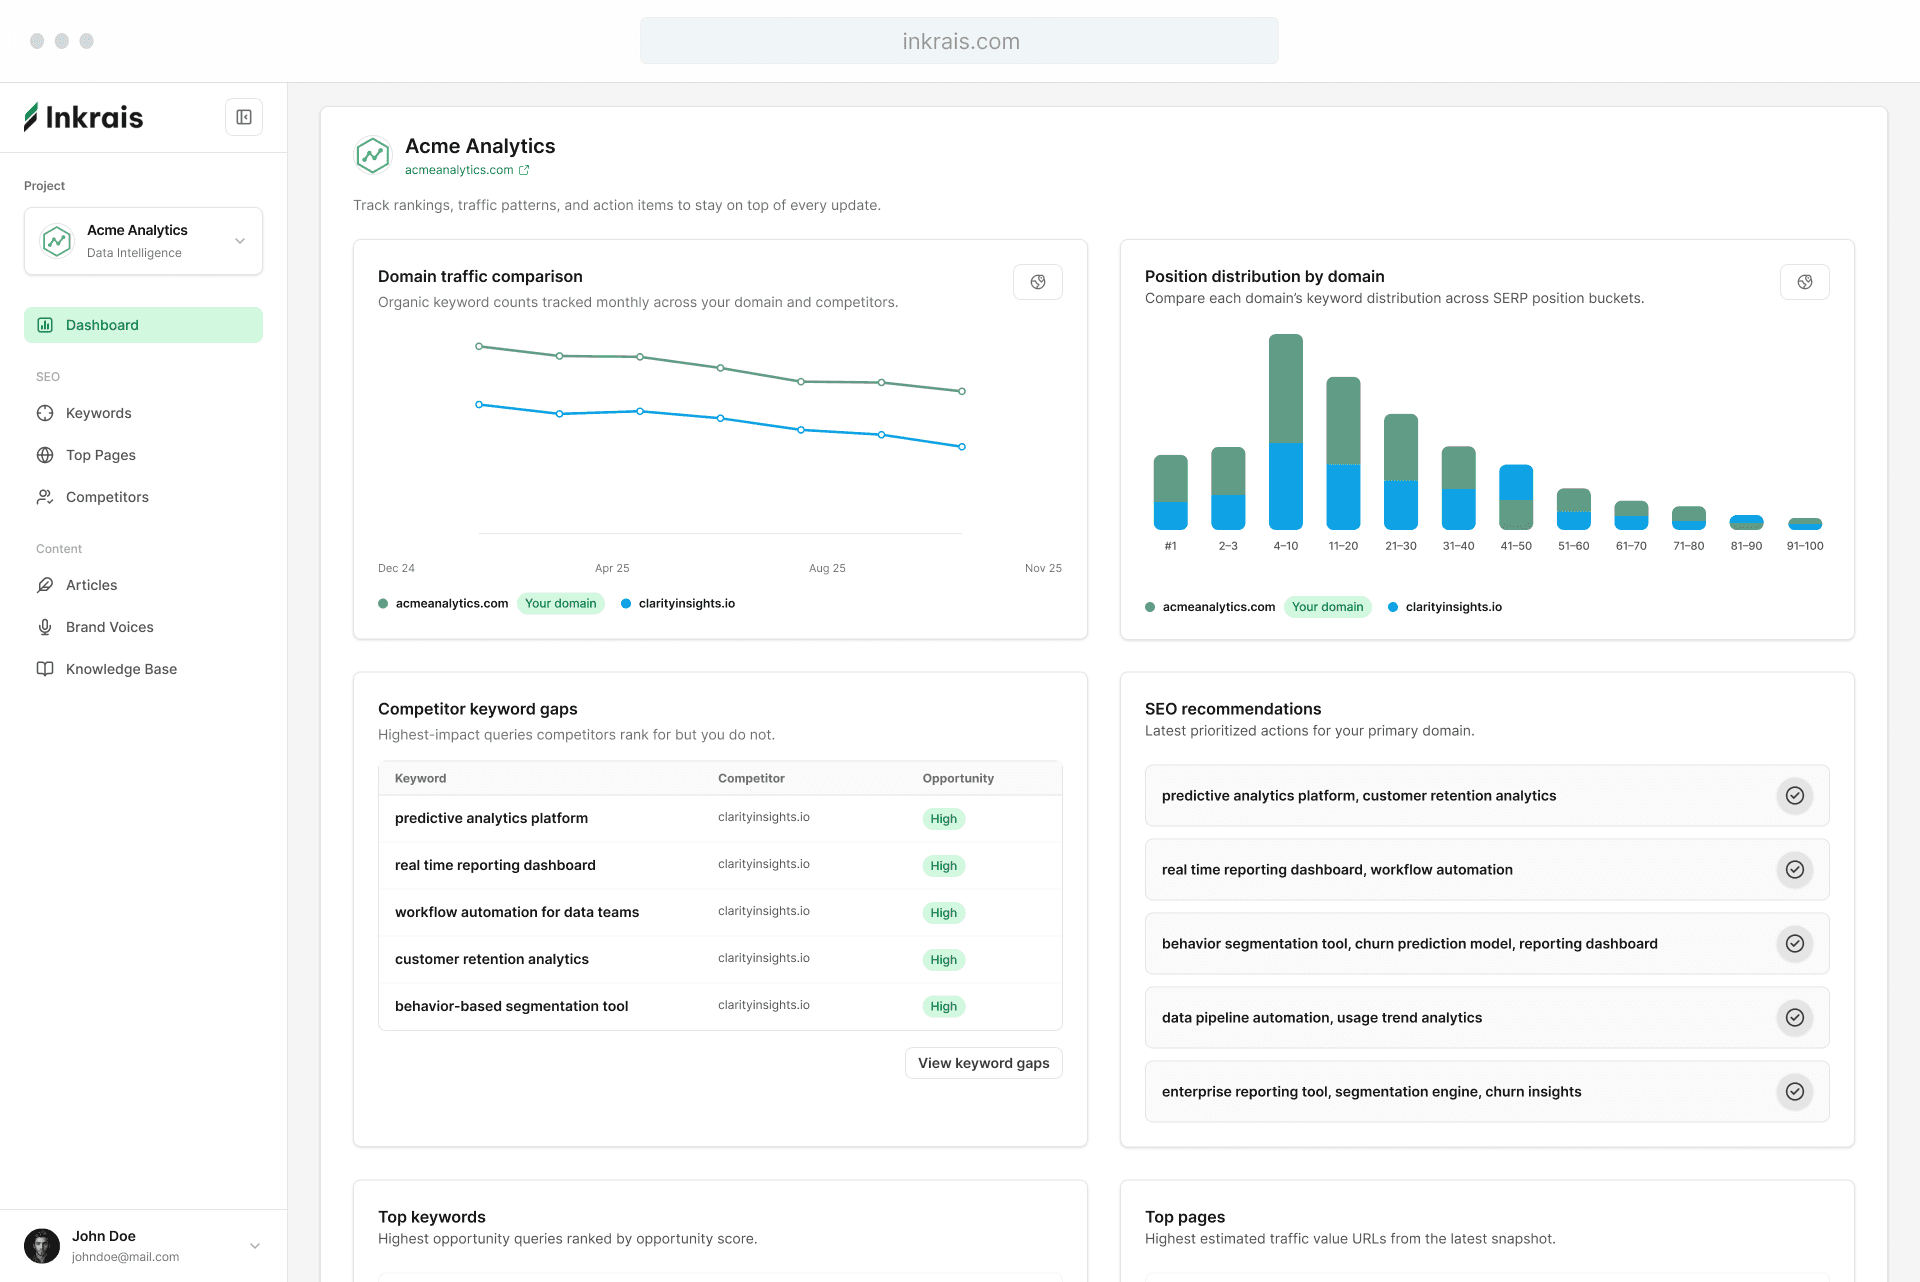Open chart options in Domain traffic comparison
The image size is (1920, 1282).
point(1037,282)
